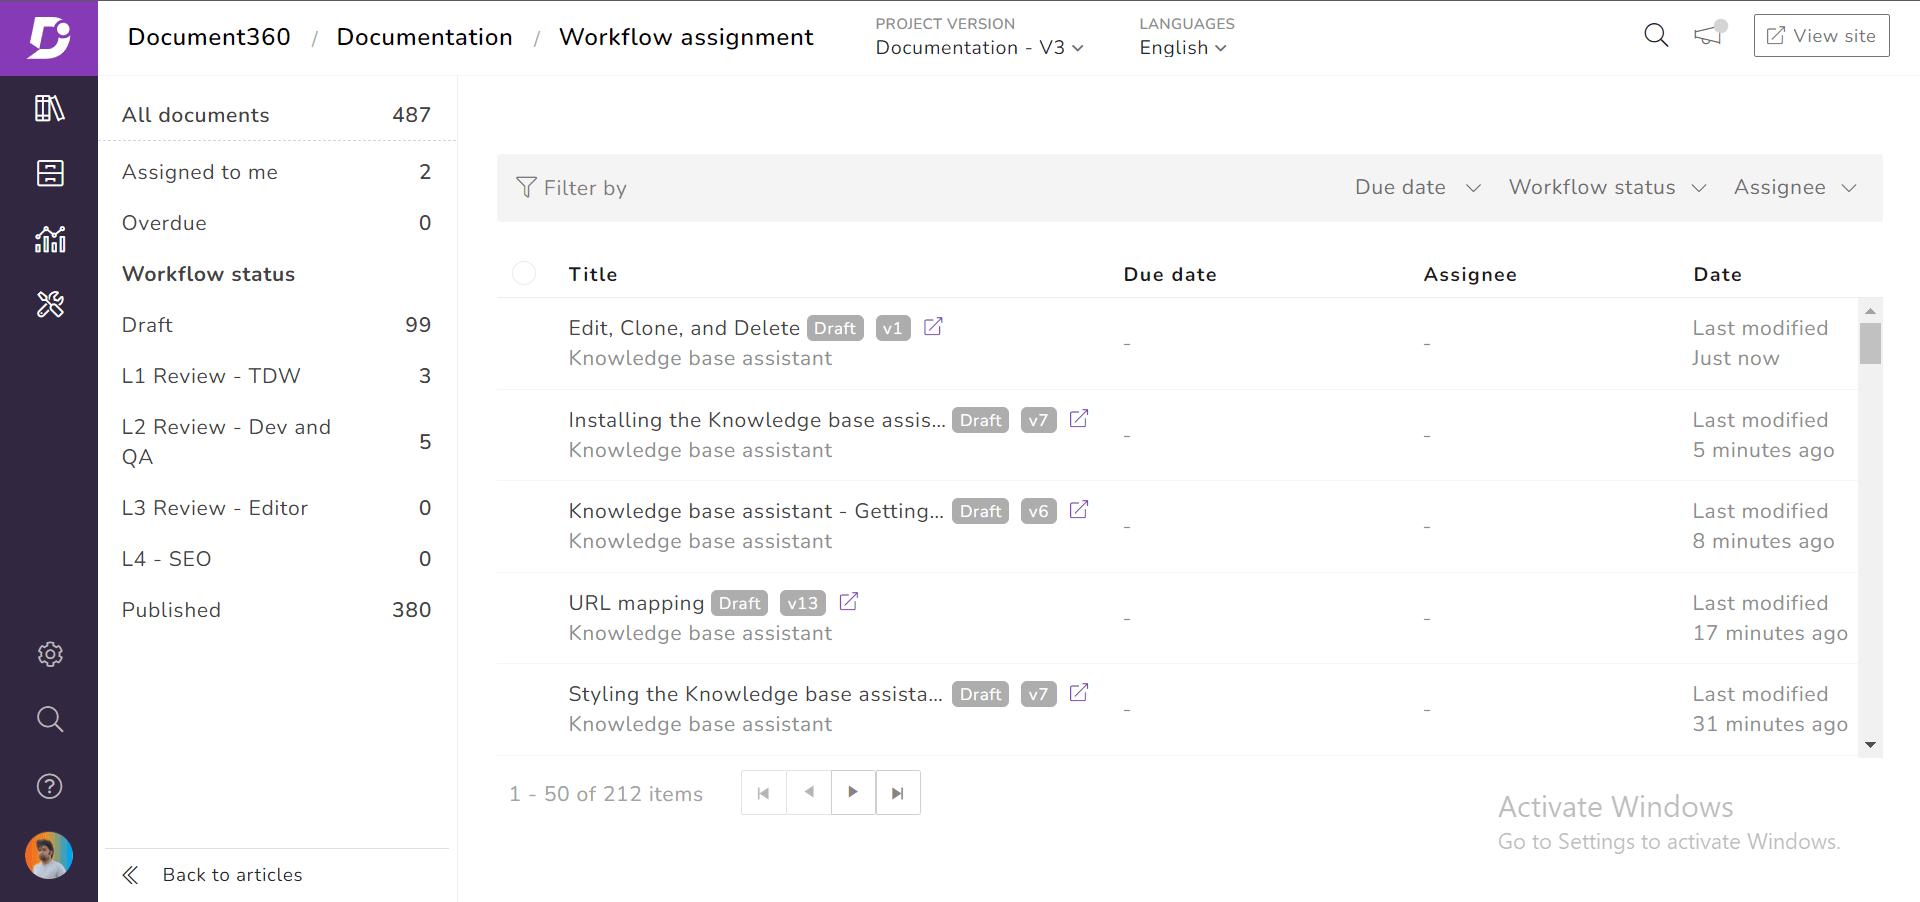
Task: Open the Documentation section from the sidebar
Action: (50, 108)
